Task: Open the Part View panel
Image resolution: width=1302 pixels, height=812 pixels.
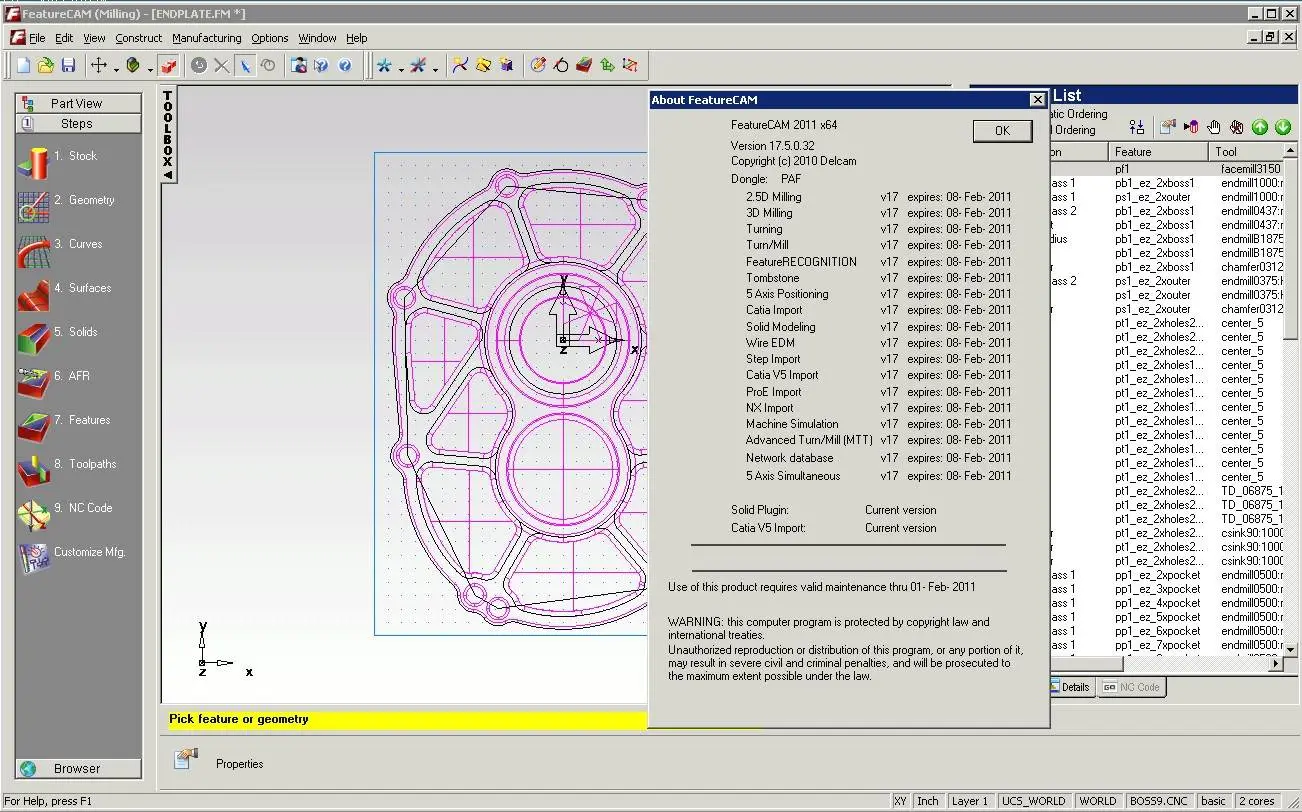Action: point(78,103)
